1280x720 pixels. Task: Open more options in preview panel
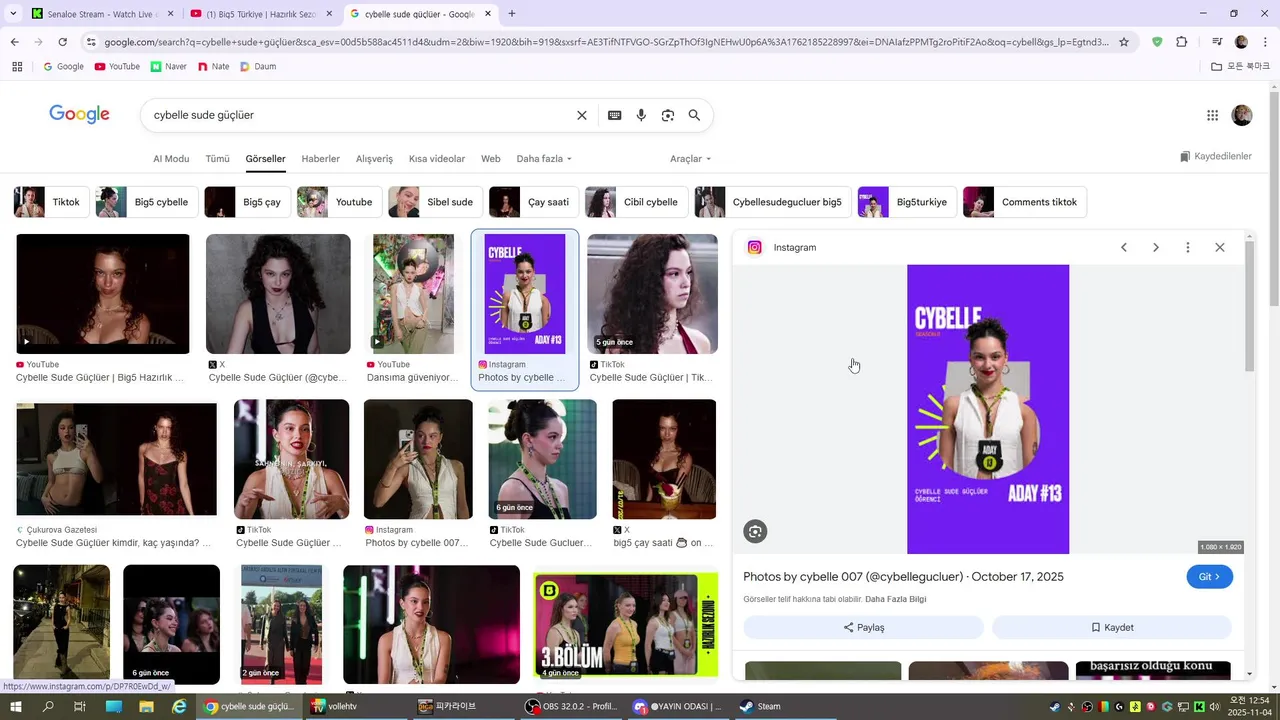[x=1188, y=247]
